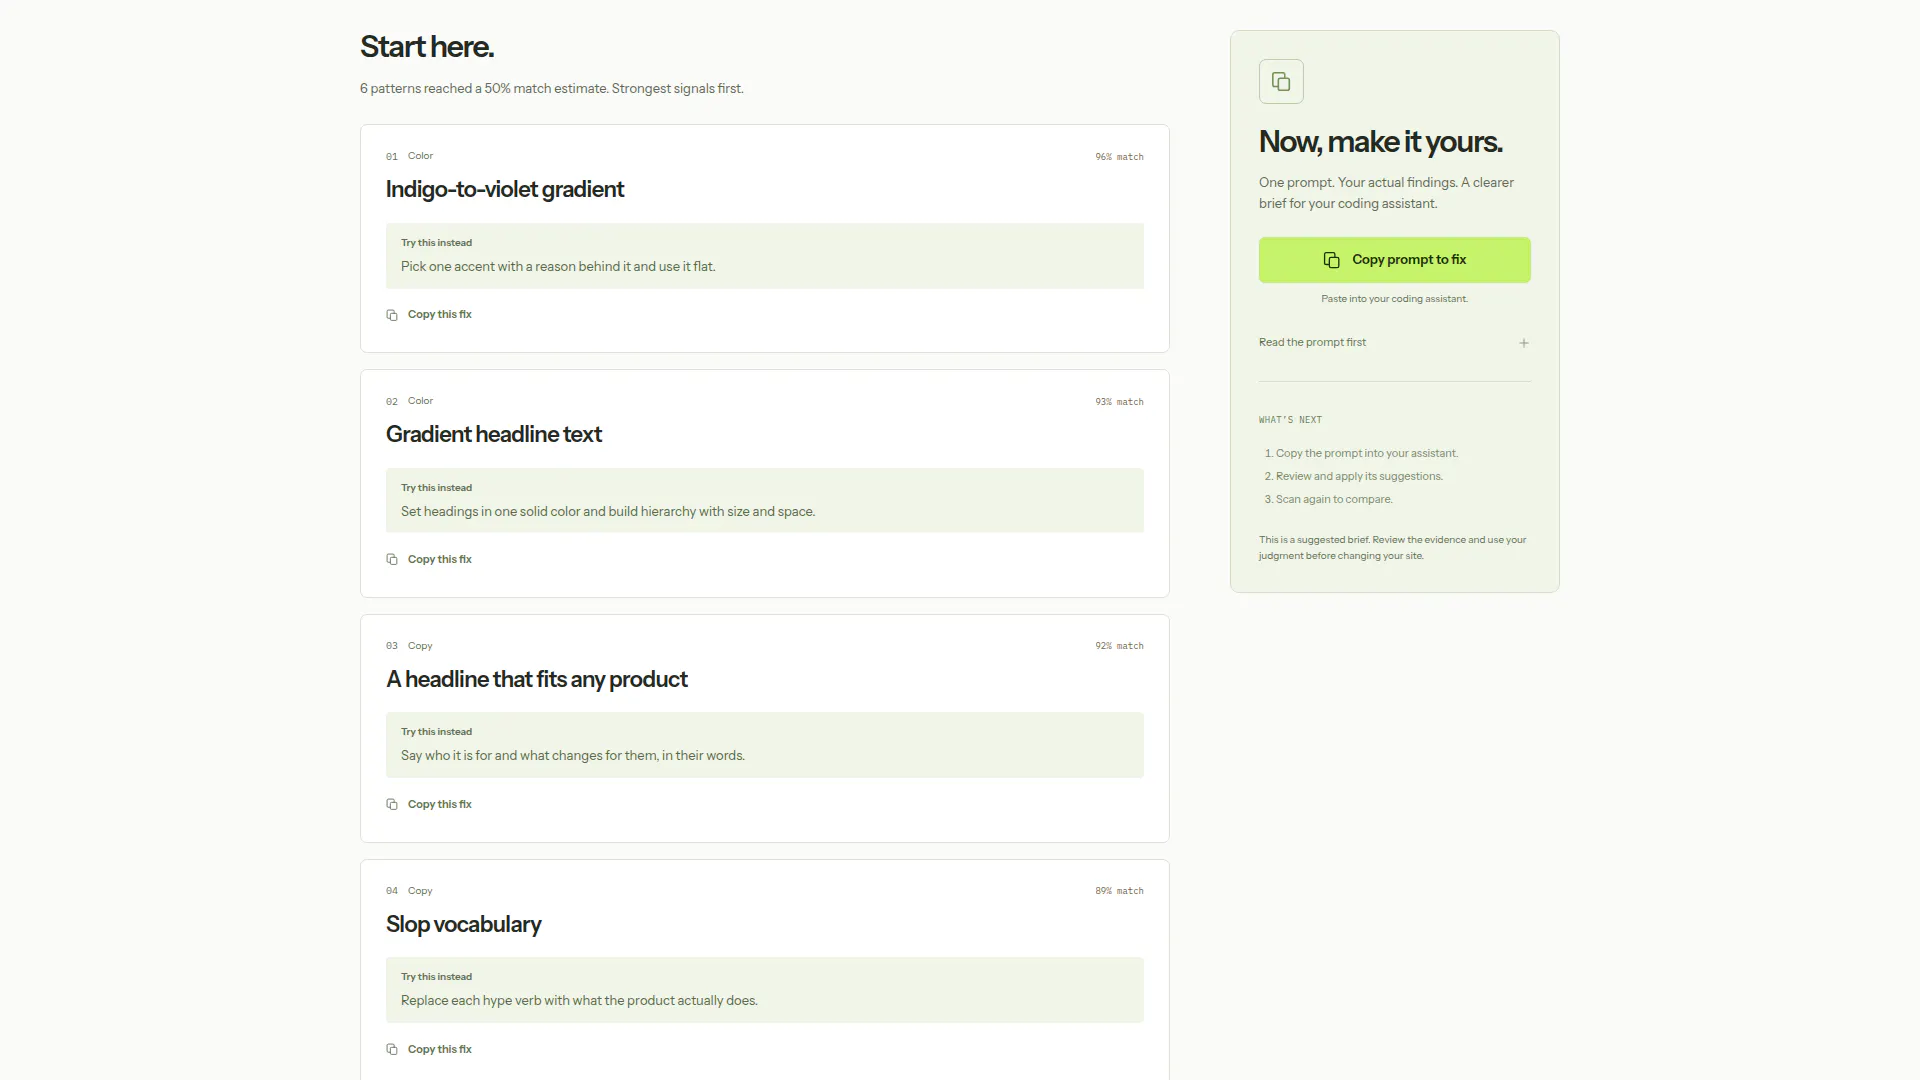The width and height of the screenshot is (1920, 1080).
Task: Copy this fix for Gradient headline text
Action: click(429, 560)
